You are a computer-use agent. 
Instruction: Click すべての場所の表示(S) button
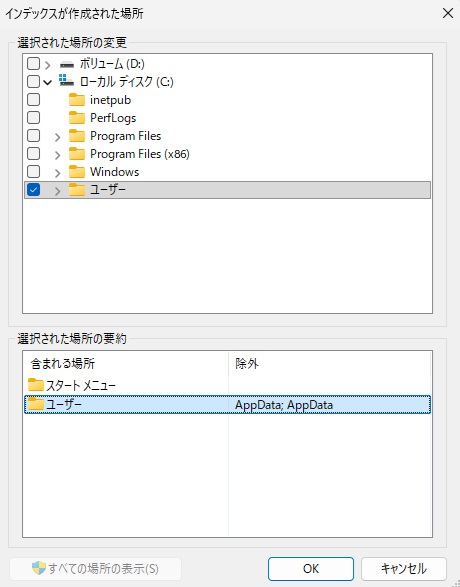(95, 569)
